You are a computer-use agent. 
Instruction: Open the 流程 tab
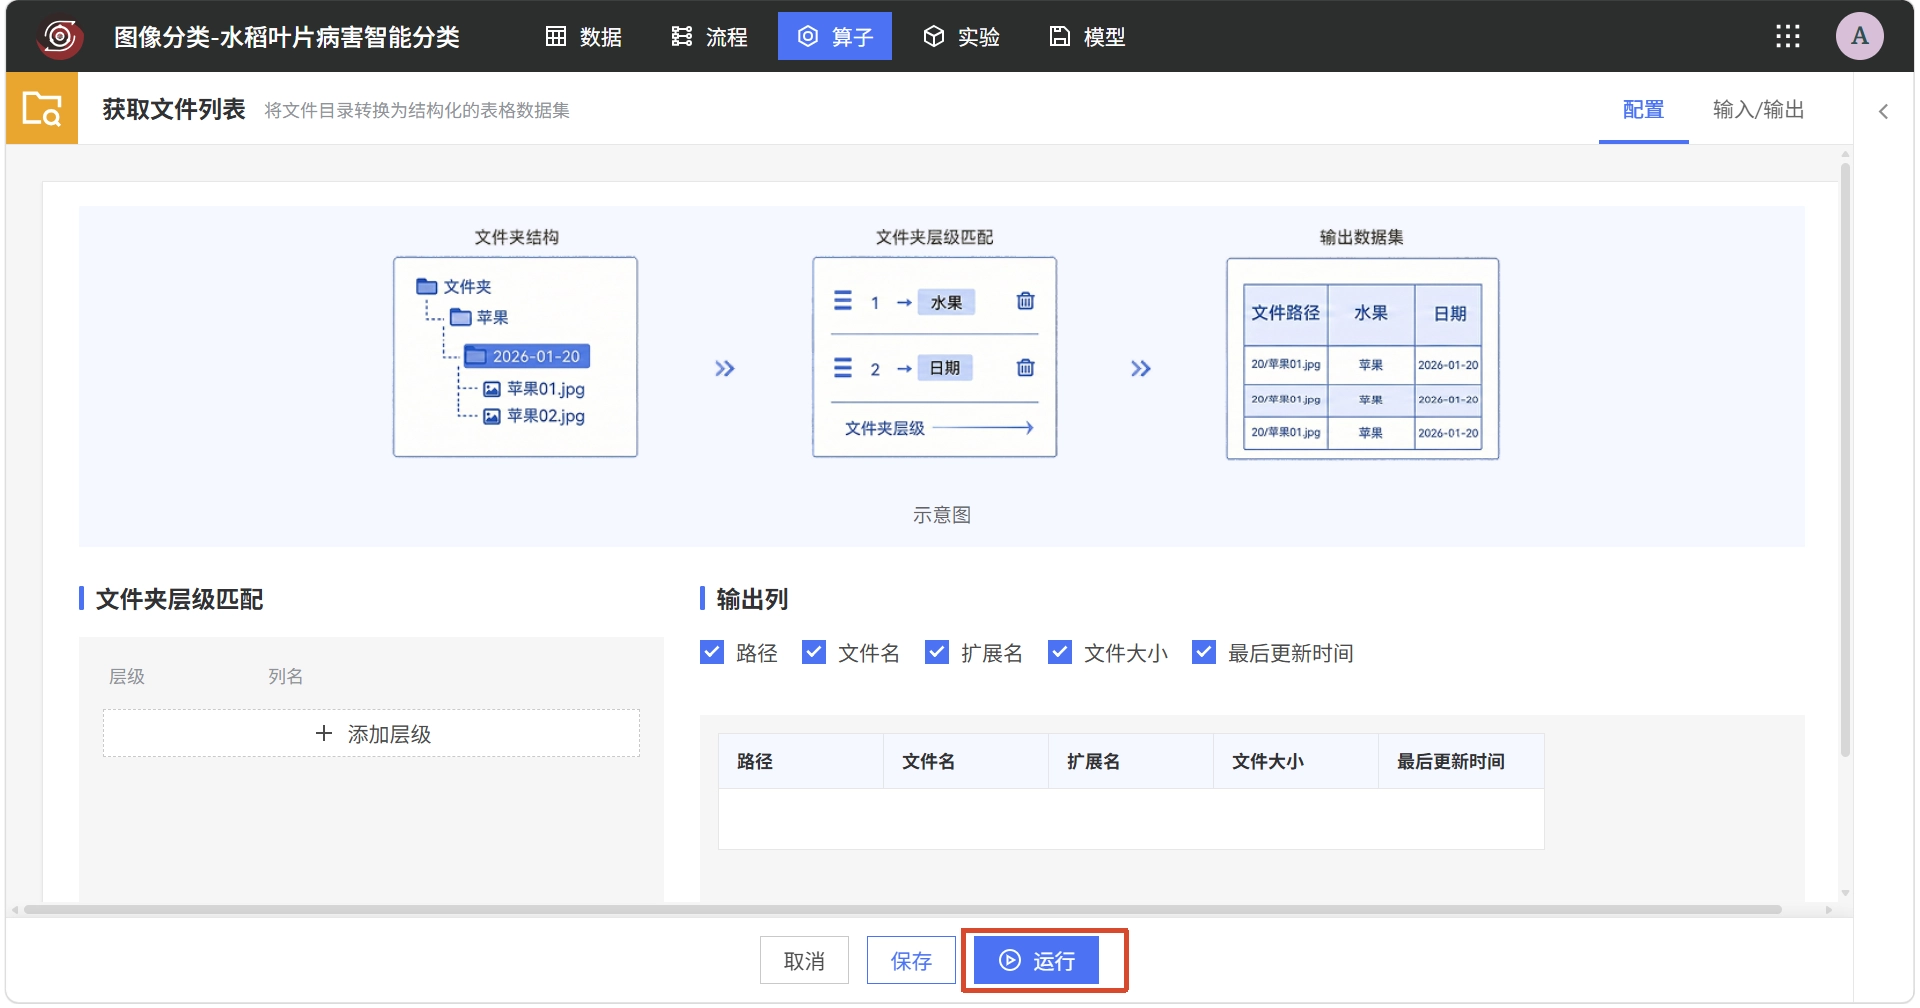click(x=709, y=37)
